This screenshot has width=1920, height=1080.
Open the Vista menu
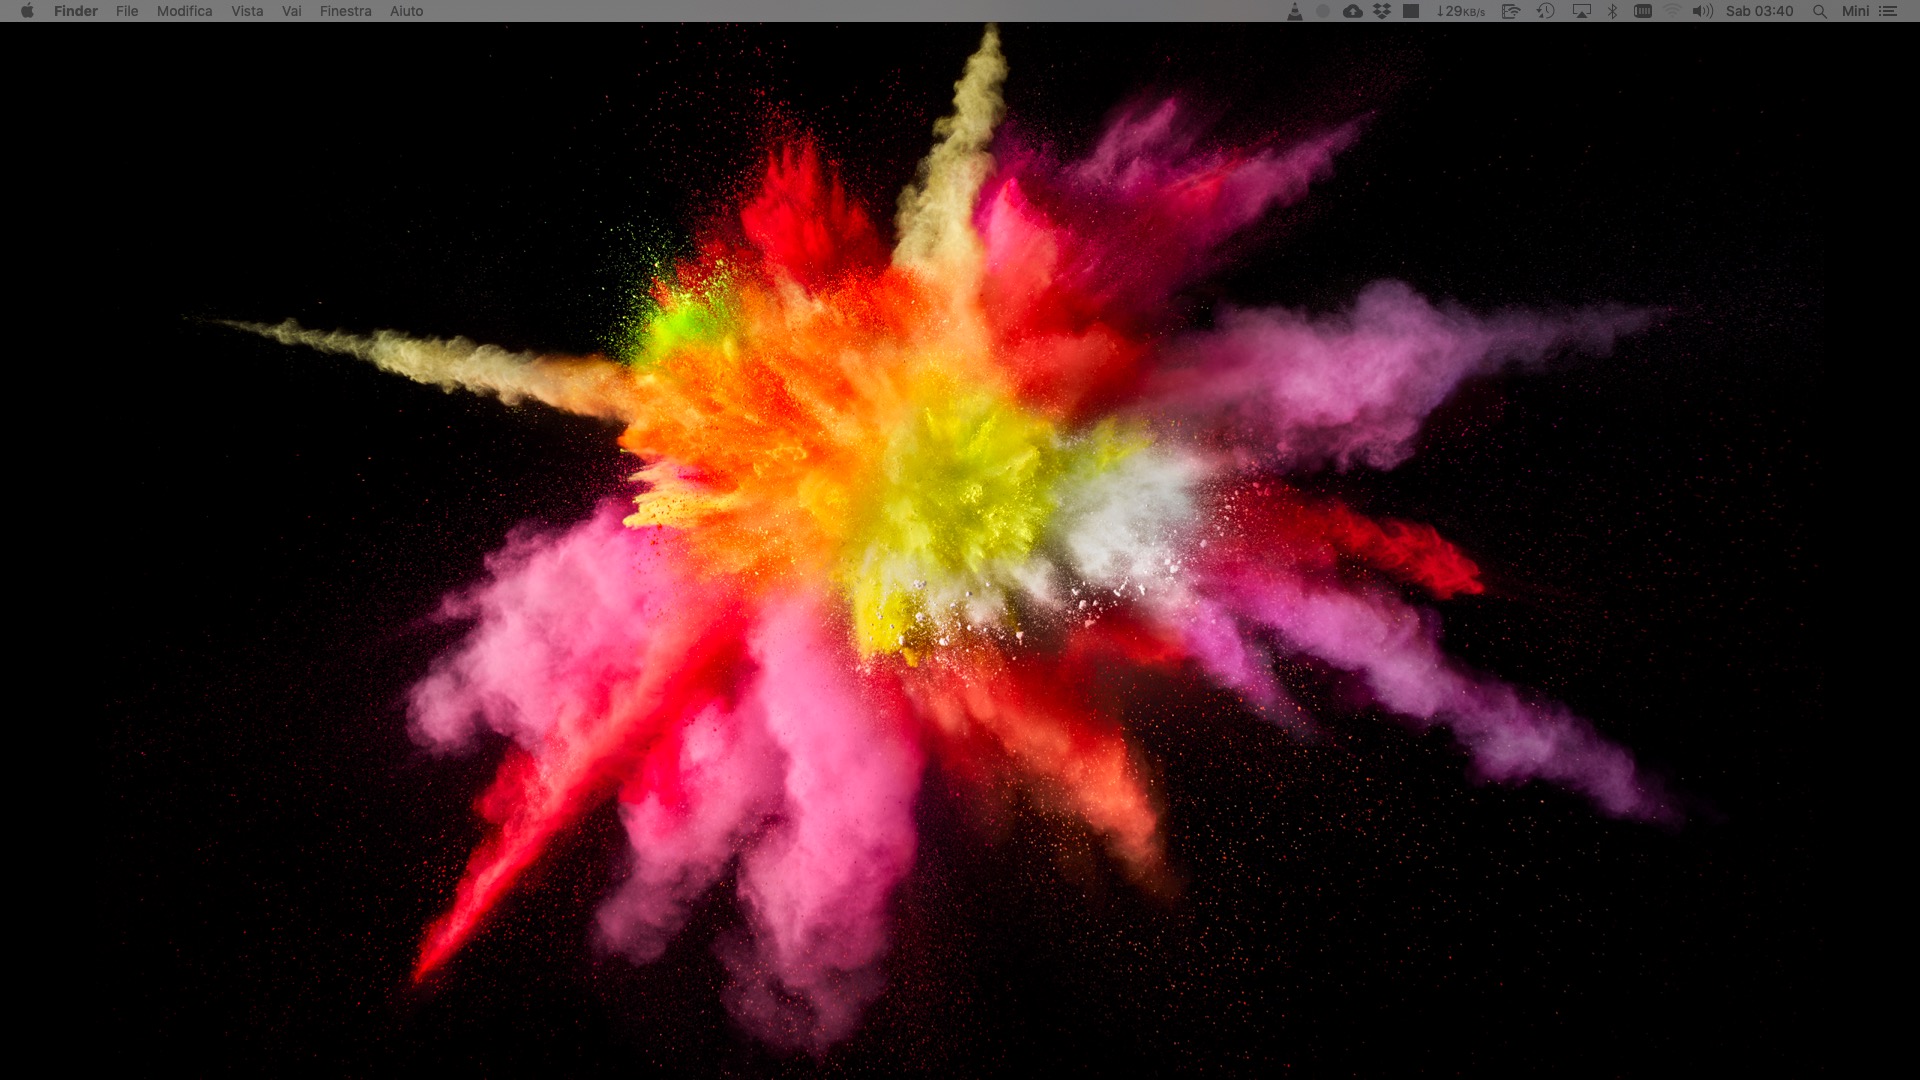click(247, 11)
